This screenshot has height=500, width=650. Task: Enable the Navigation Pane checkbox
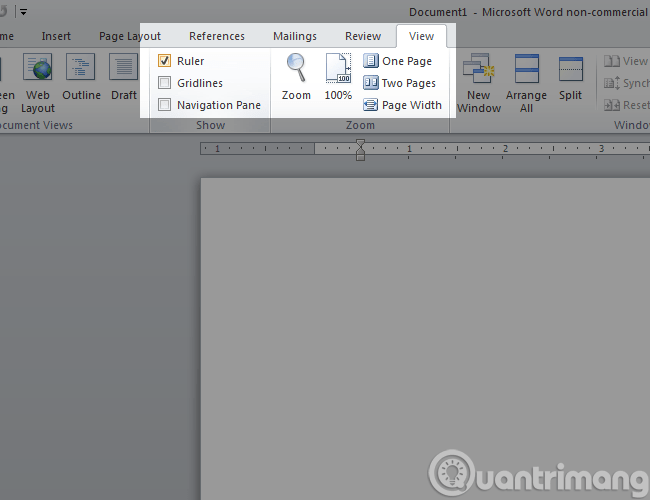pyautogui.click(x=165, y=104)
